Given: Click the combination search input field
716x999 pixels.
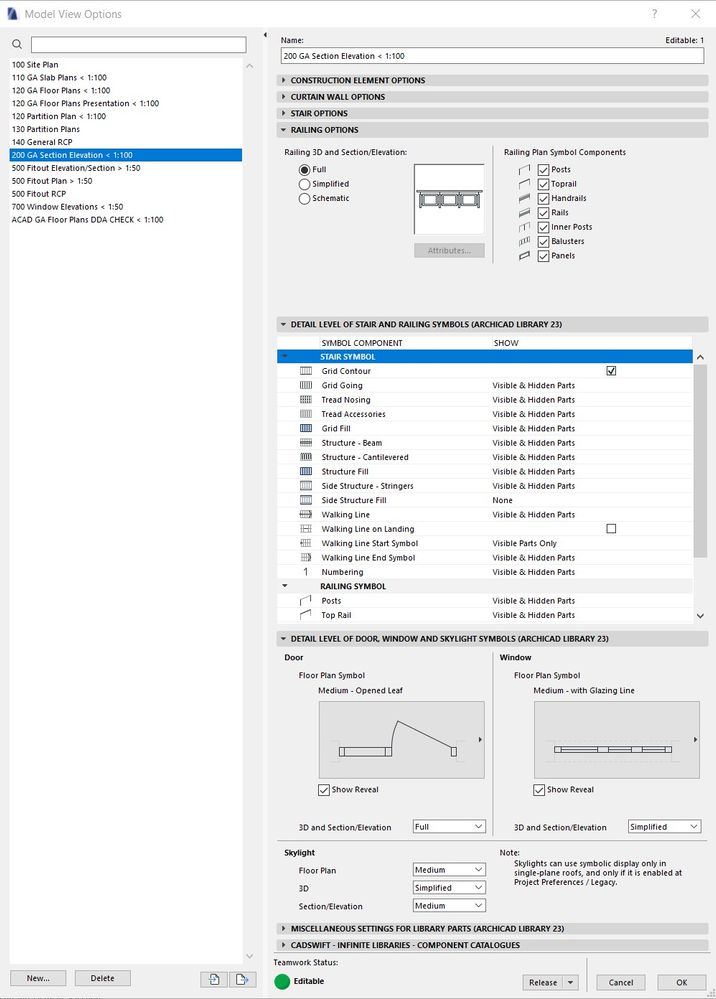Looking at the screenshot, I should point(139,45).
